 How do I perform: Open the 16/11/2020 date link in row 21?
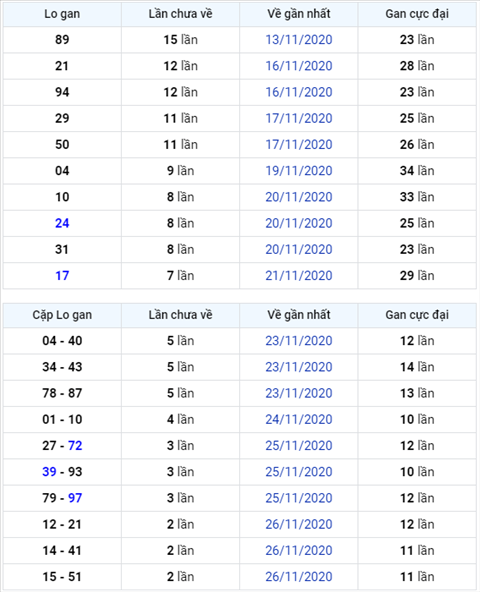point(299,66)
